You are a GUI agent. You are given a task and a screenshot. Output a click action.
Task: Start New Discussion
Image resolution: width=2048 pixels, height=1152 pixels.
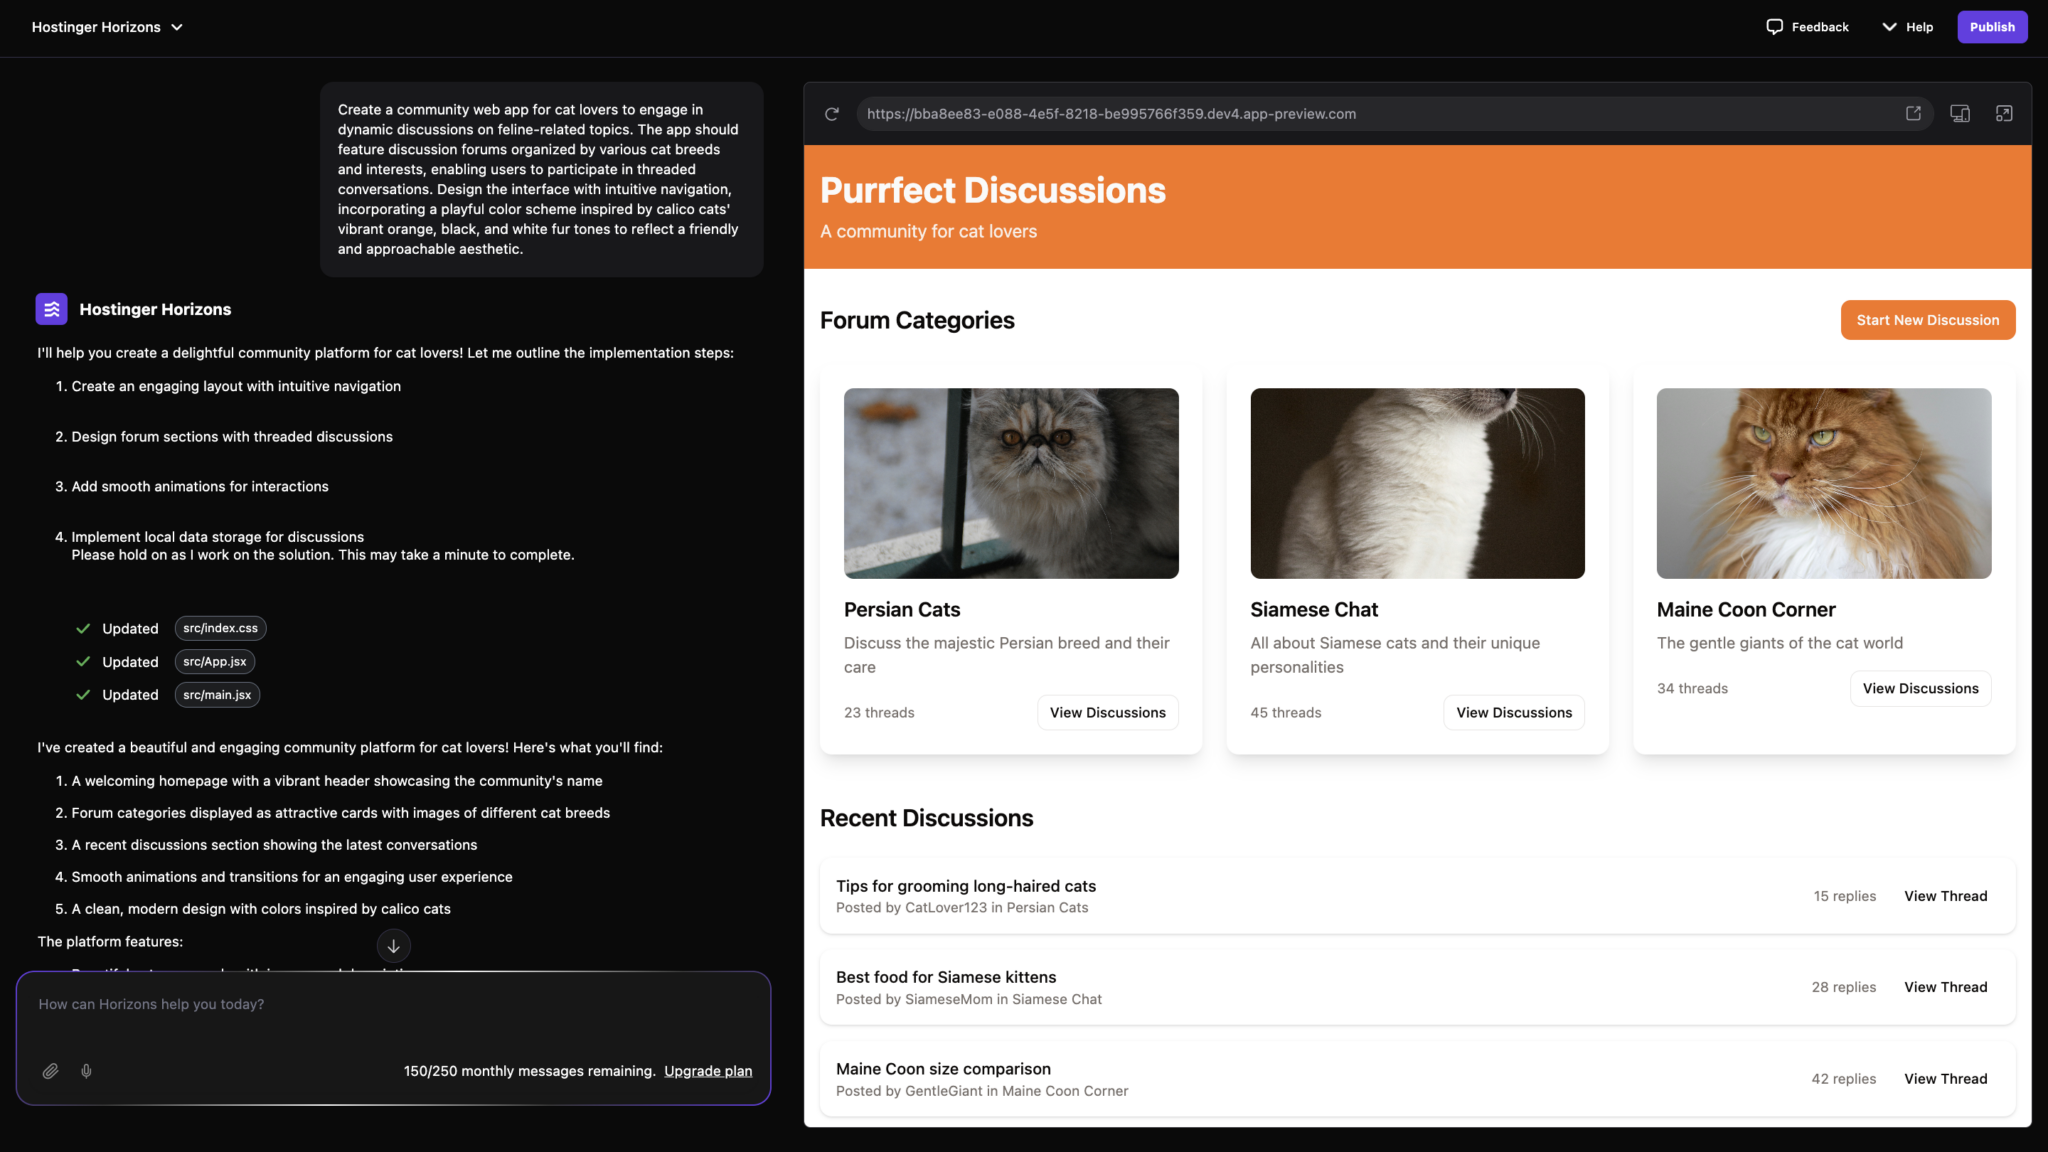[1927, 319]
